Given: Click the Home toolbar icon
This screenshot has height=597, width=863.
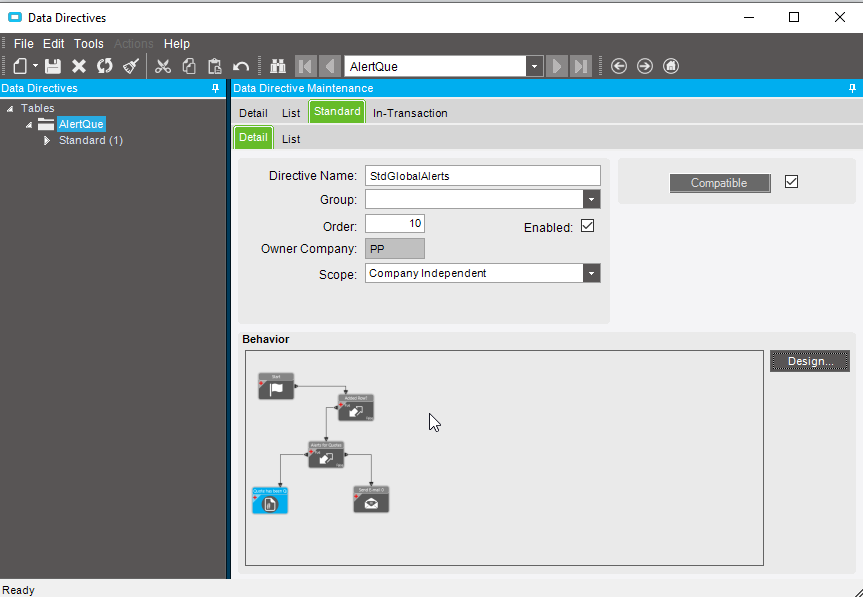Looking at the screenshot, I should tap(670, 67).
